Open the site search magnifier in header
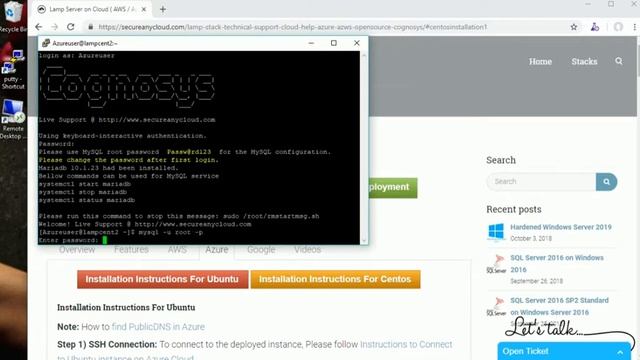Image resolution: width=640 pixels, height=360 pixels. point(619,61)
